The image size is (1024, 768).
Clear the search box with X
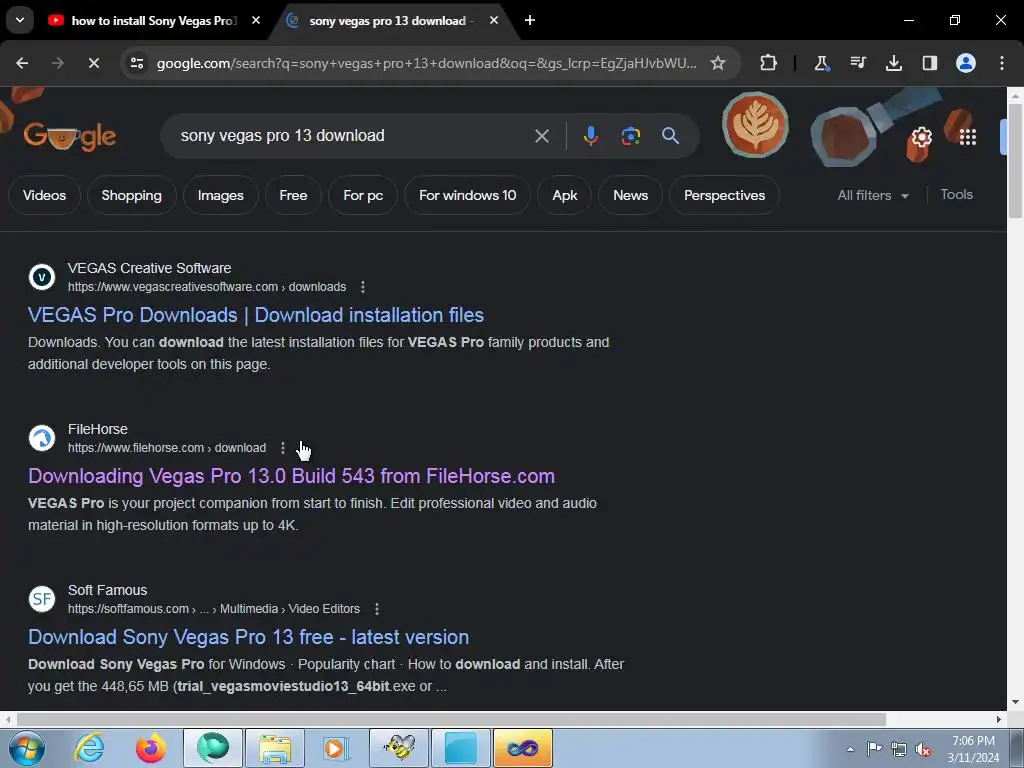(x=542, y=136)
